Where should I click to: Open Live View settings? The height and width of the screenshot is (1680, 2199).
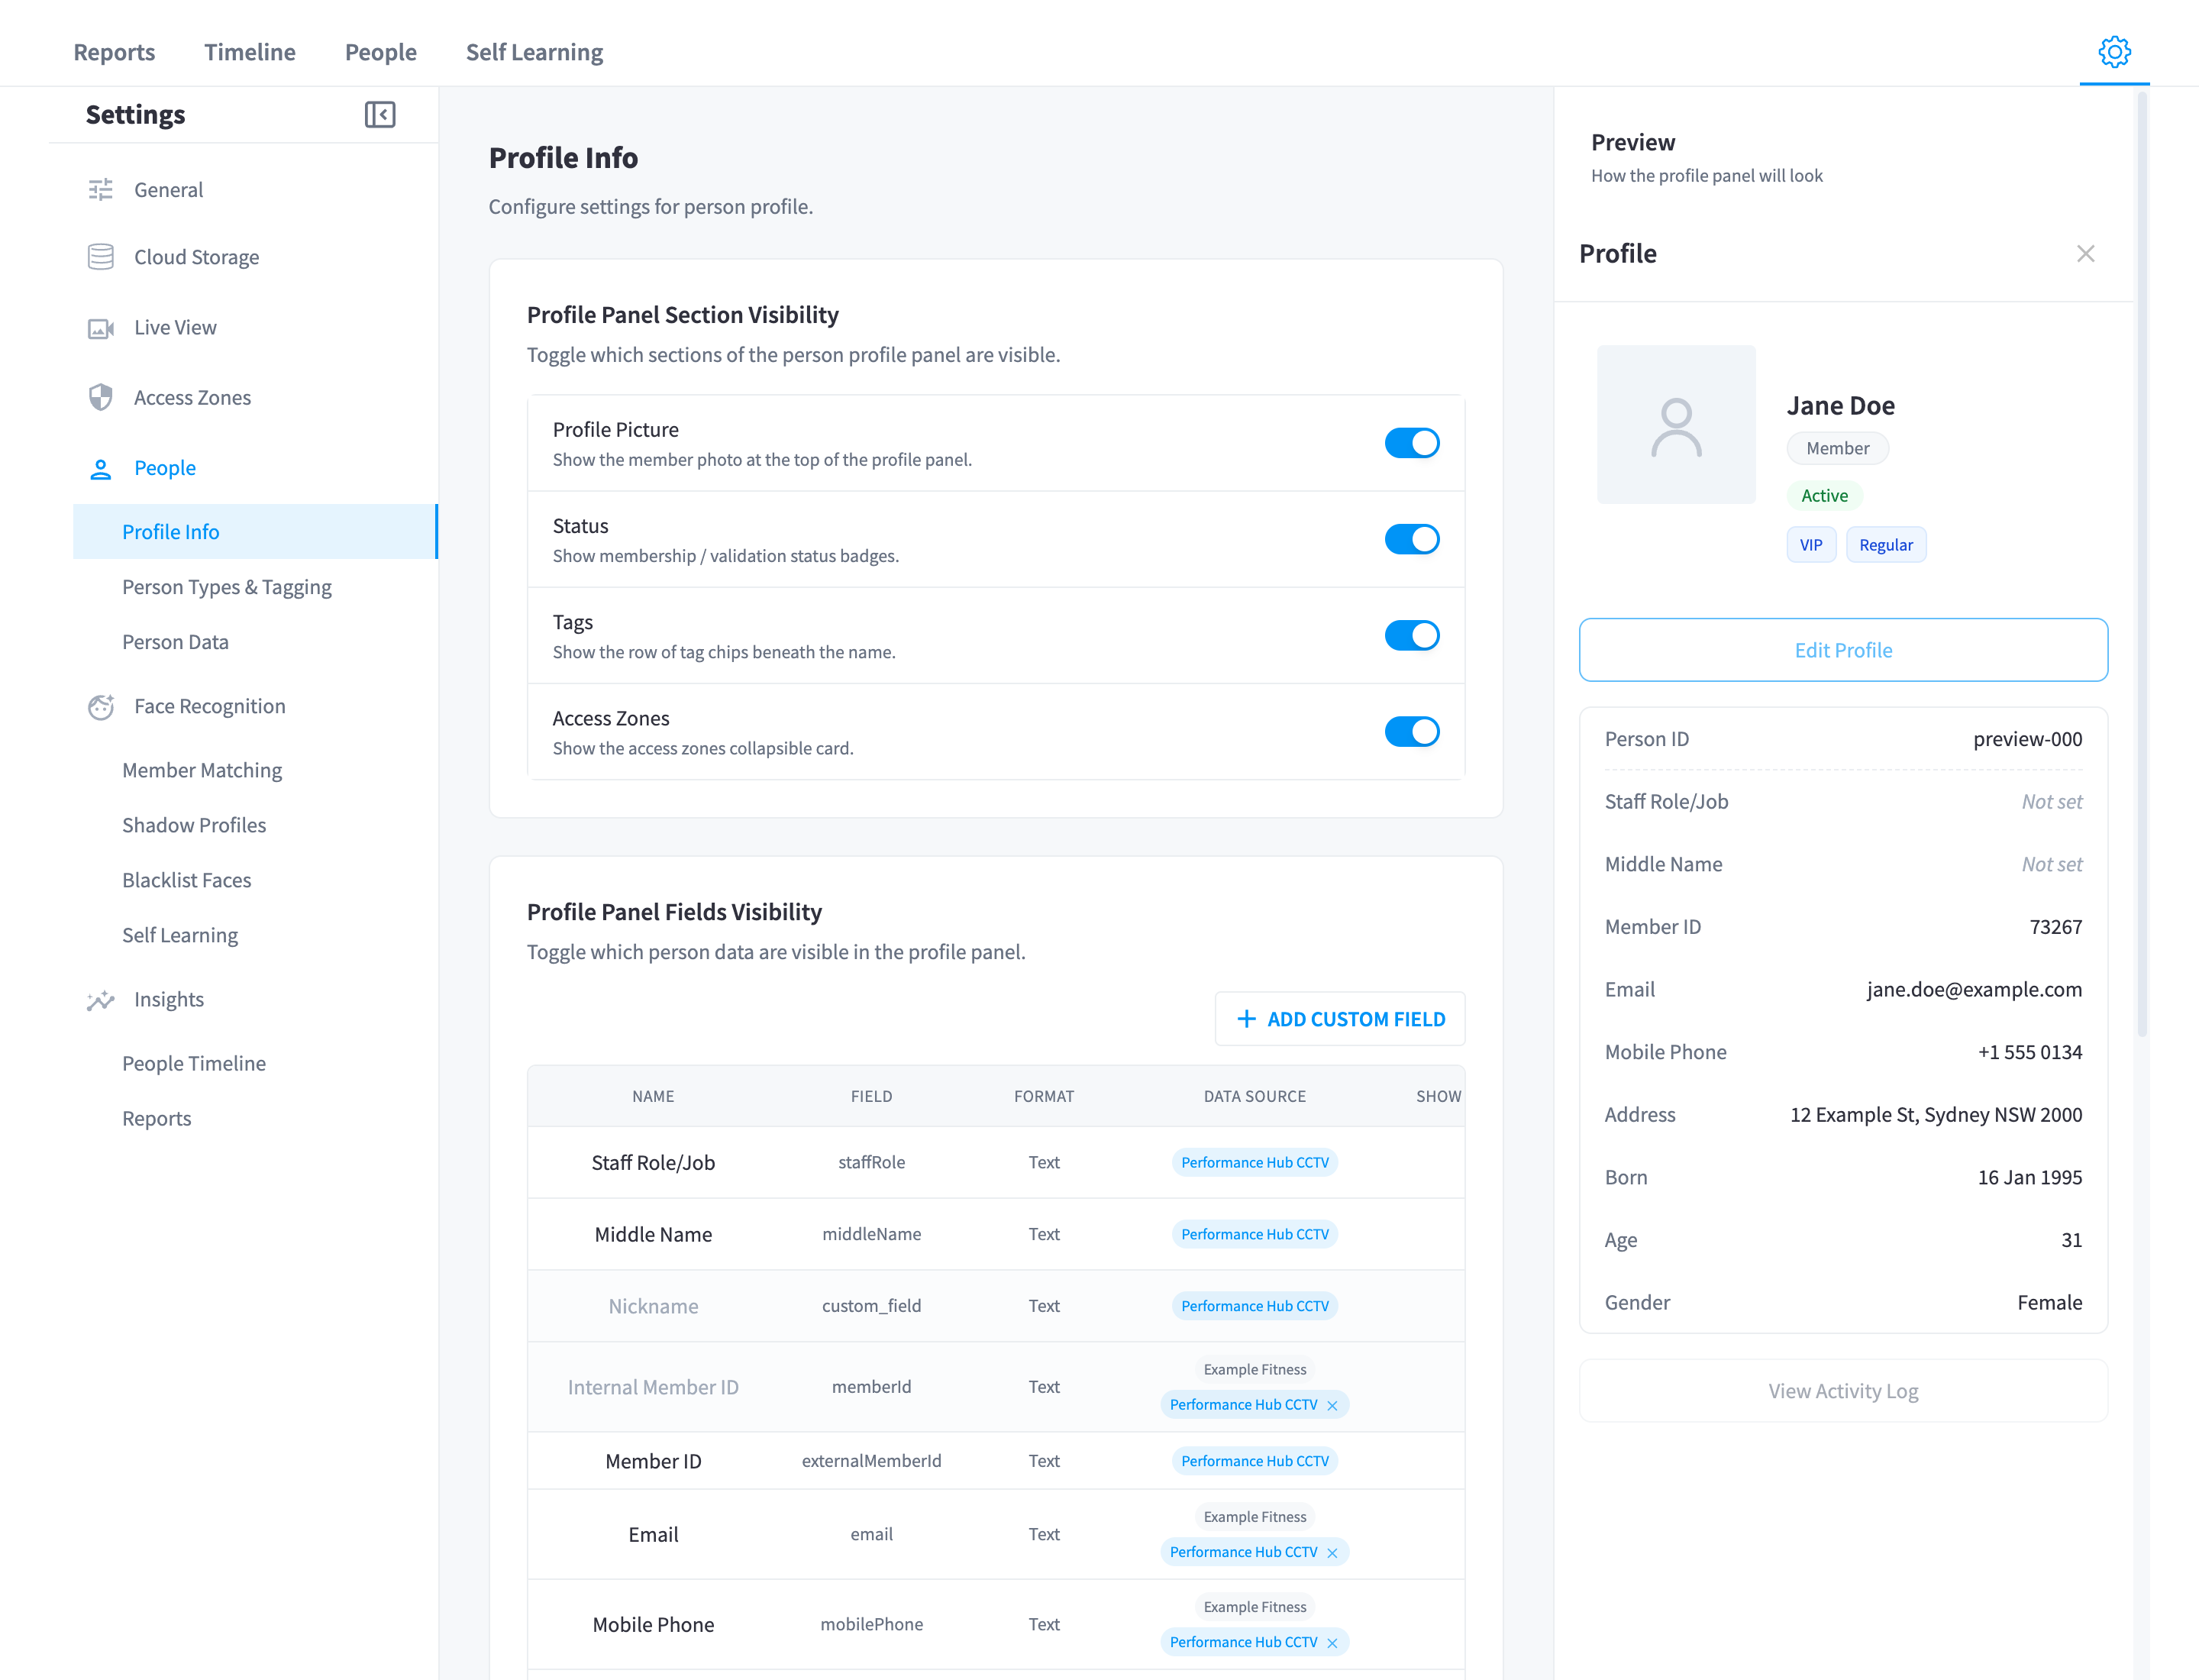[x=175, y=328]
